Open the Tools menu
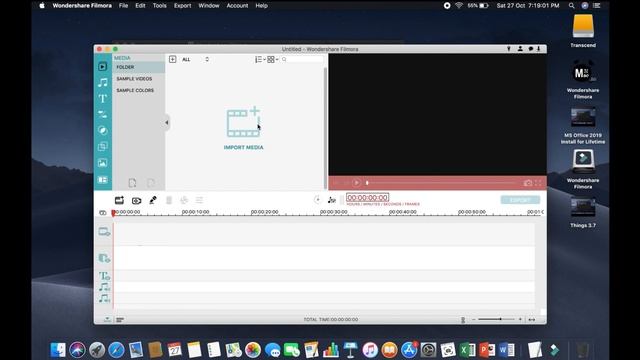 [159, 6]
